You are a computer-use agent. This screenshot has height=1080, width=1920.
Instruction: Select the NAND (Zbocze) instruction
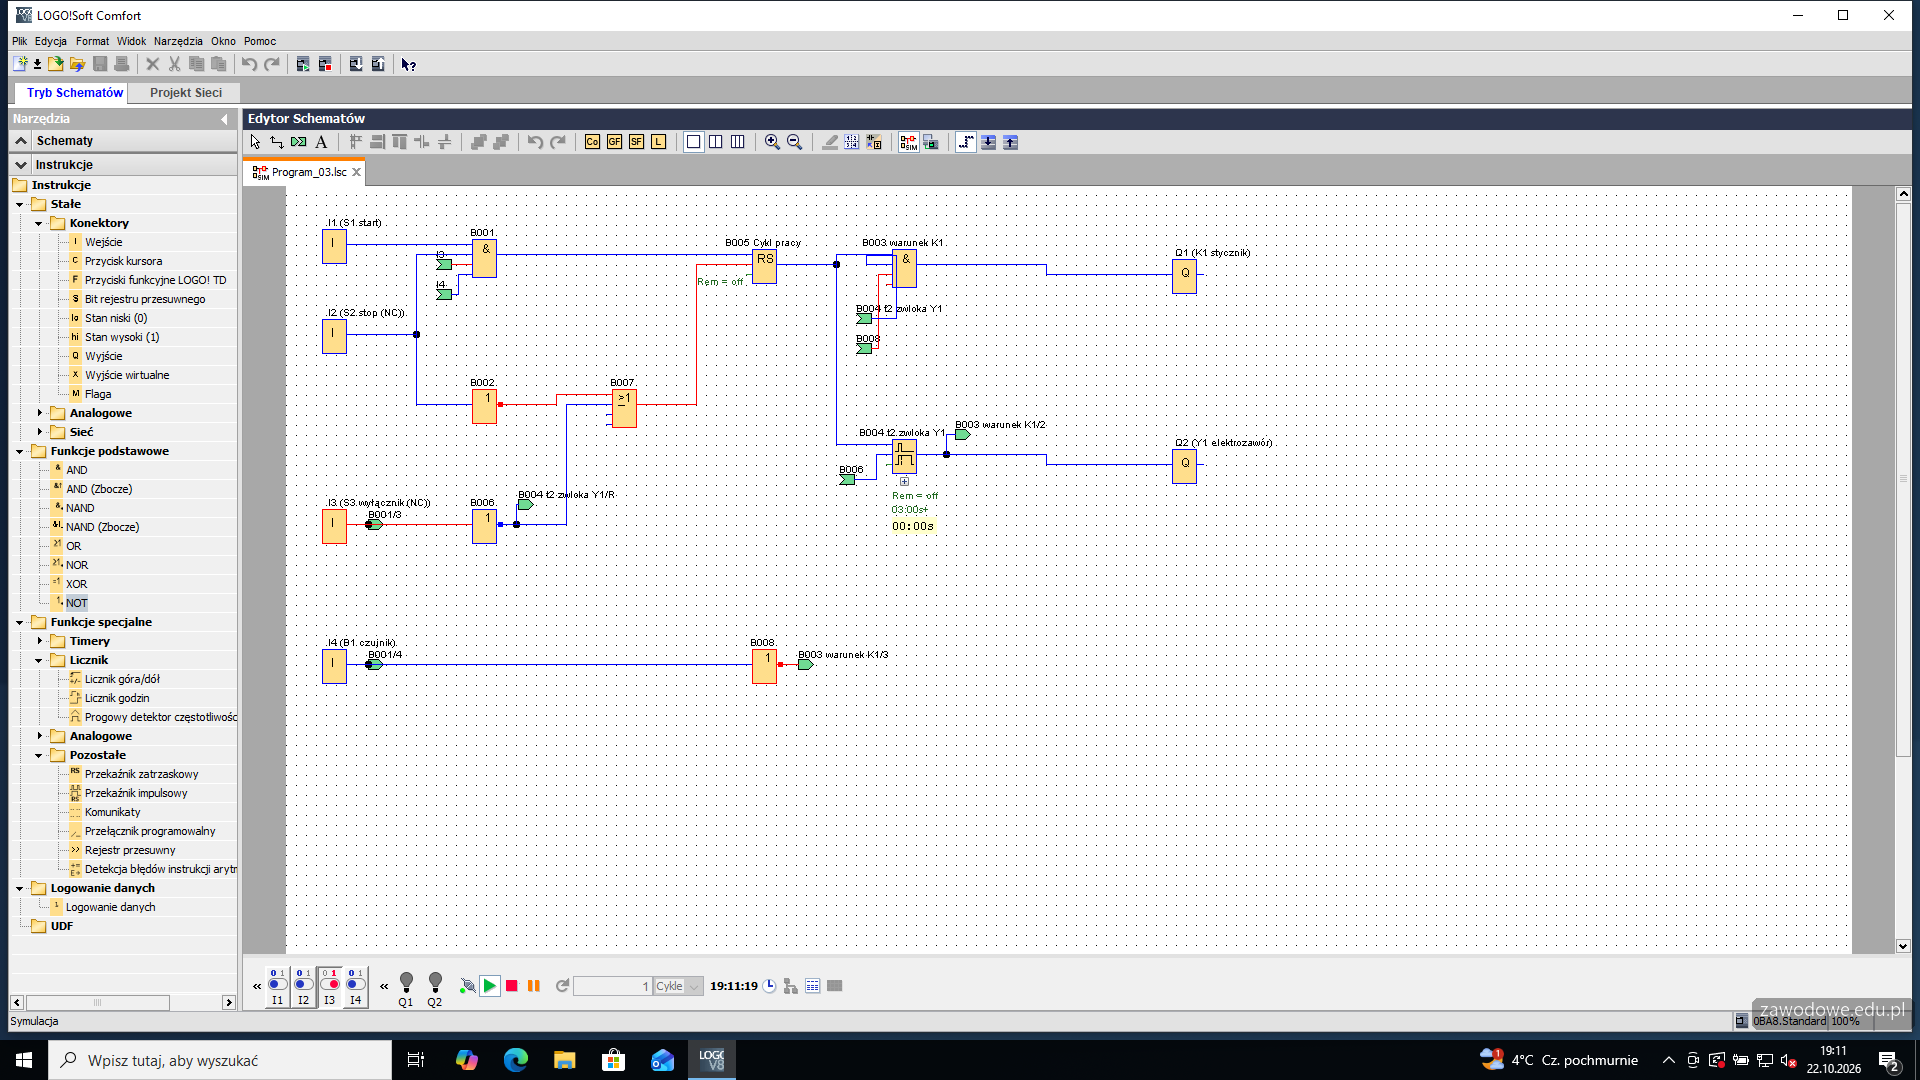(x=102, y=527)
